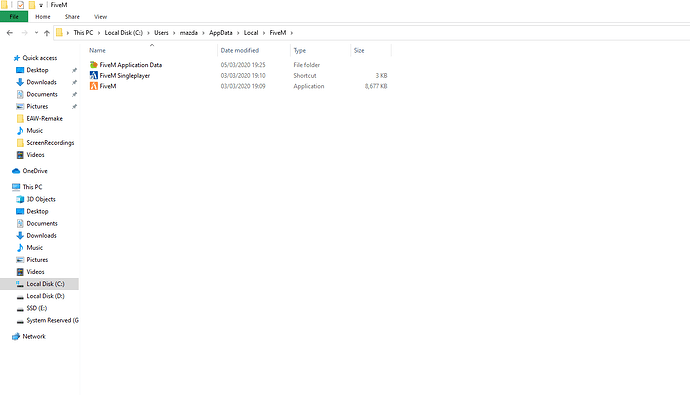690x395 pixels.
Task: Open the FiveM Application Data folder icon
Action: click(93, 65)
